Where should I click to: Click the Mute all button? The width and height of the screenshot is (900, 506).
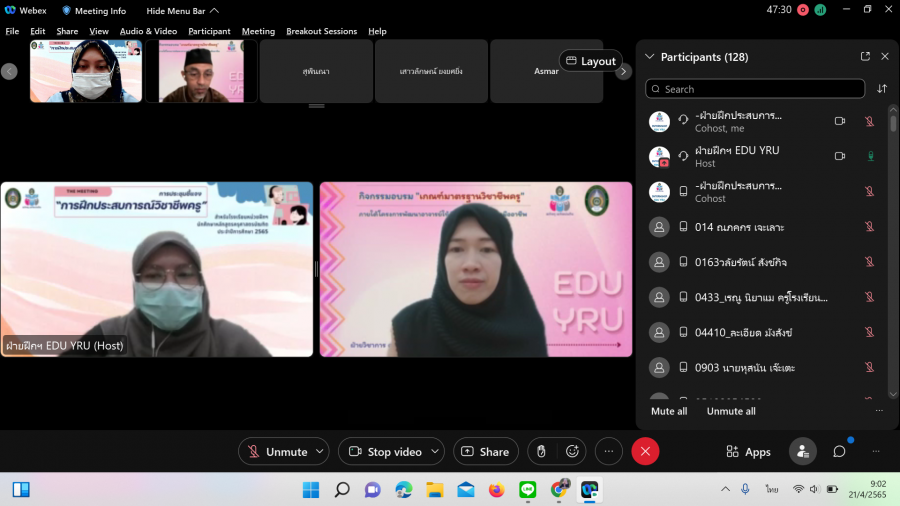pos(669,411)
